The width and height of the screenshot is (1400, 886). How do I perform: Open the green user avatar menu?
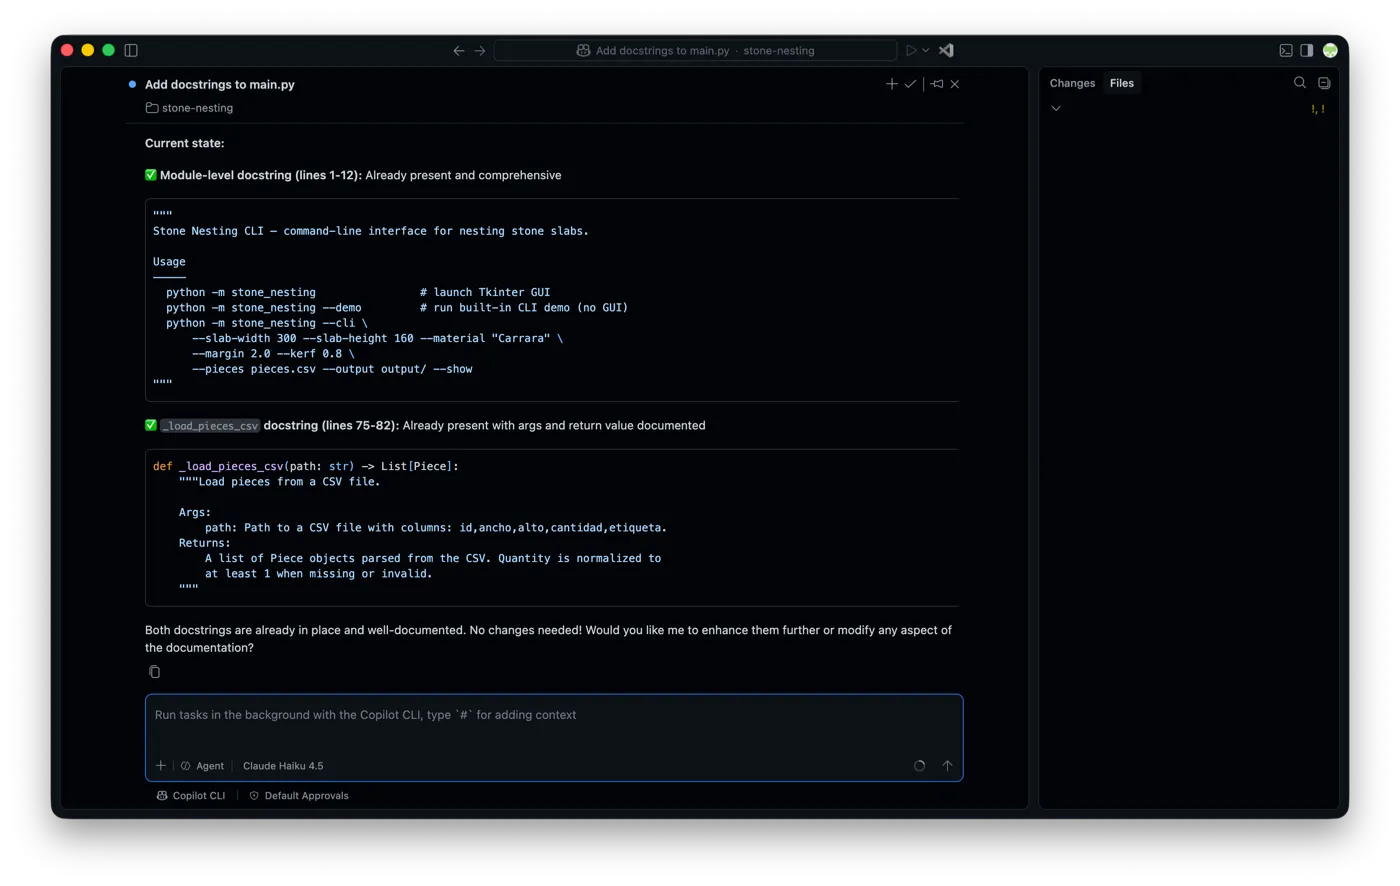1330,50
